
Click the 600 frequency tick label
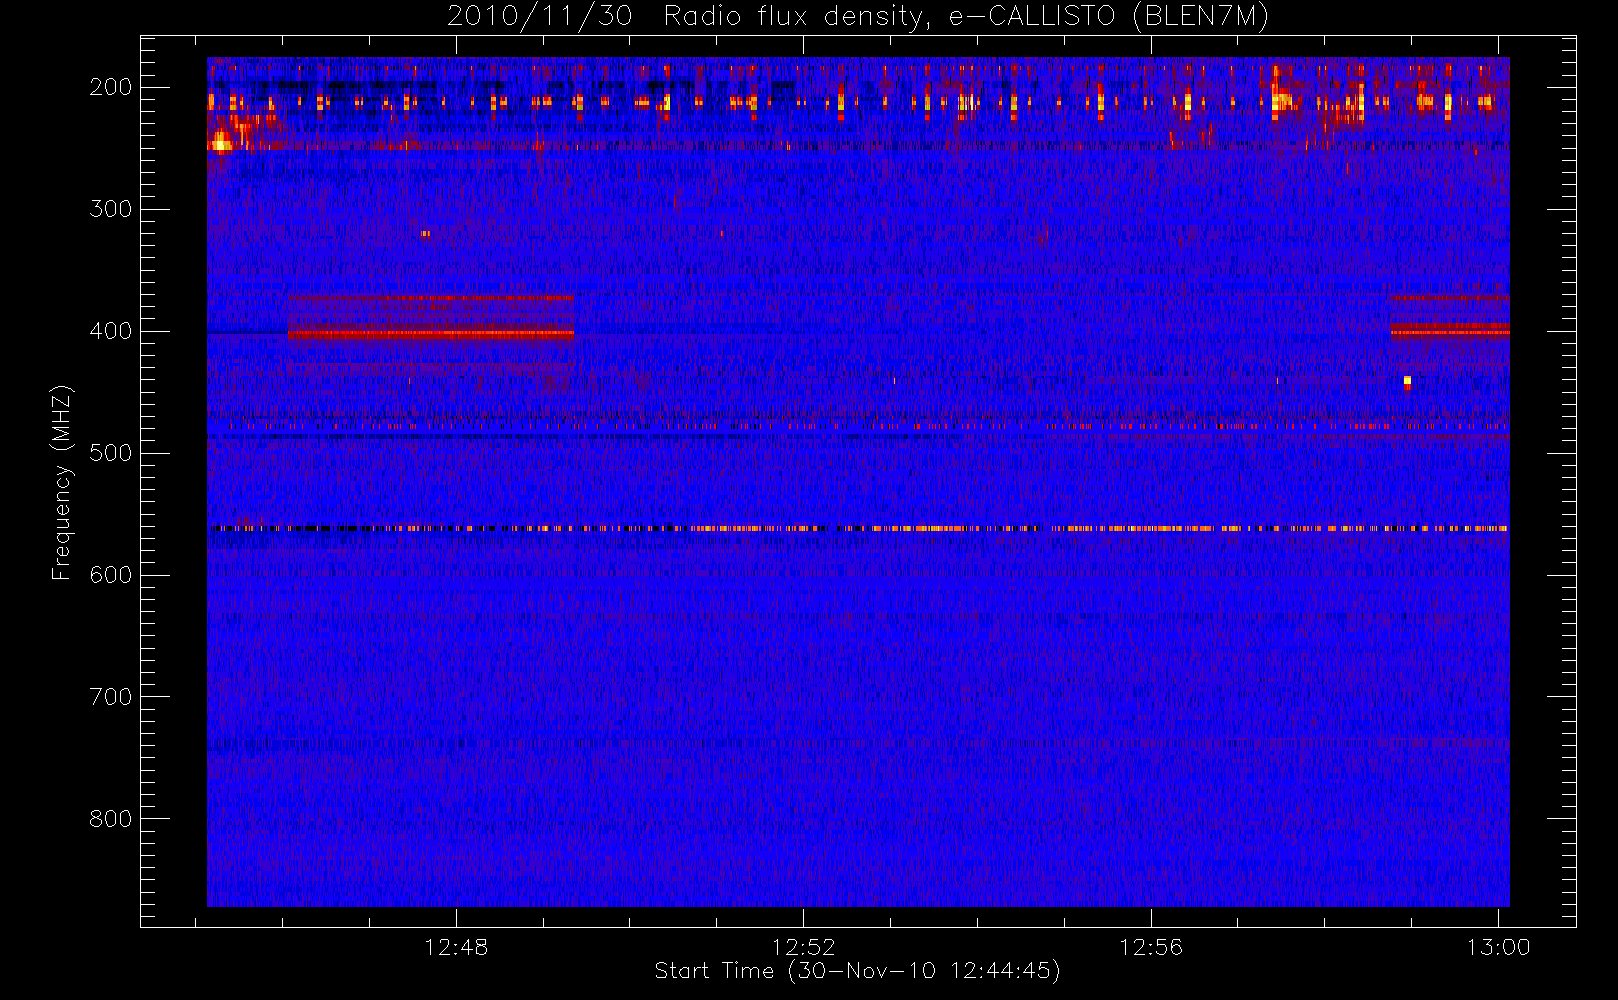111,575
